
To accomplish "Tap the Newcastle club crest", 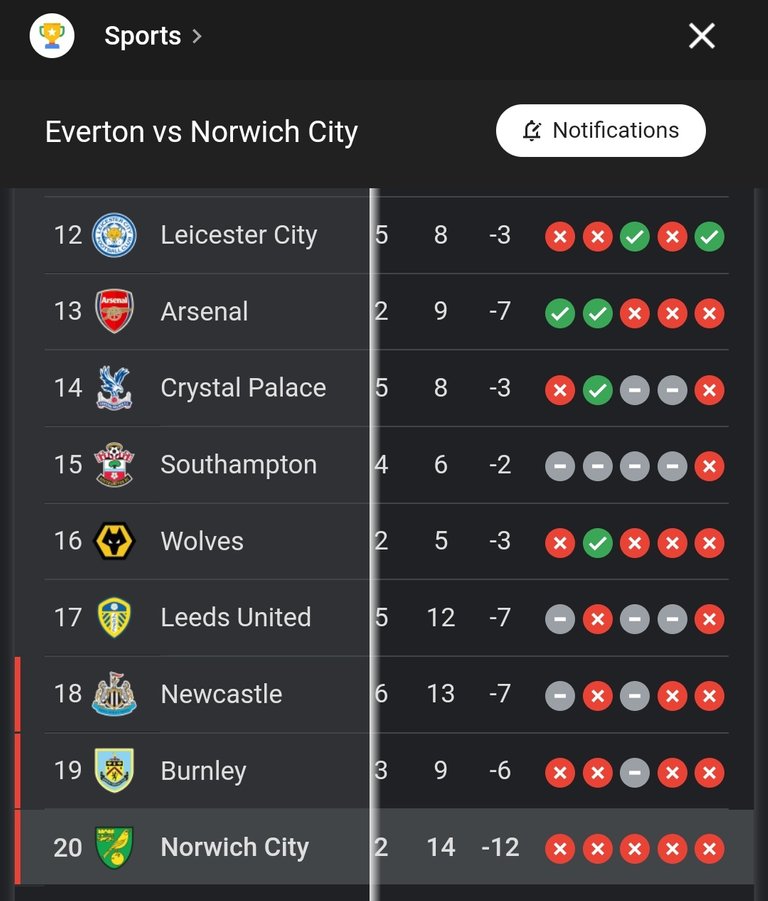I will (x=114, y=694).
